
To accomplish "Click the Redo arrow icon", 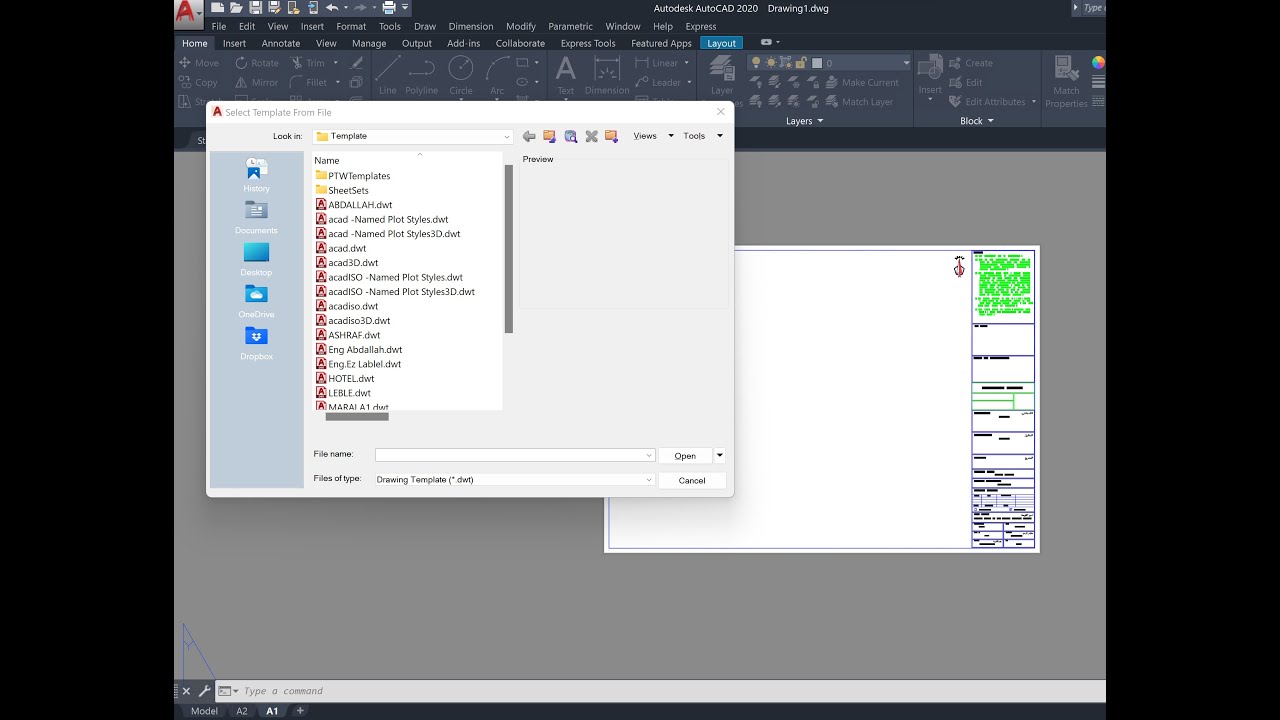I will [x=362, y=8].
